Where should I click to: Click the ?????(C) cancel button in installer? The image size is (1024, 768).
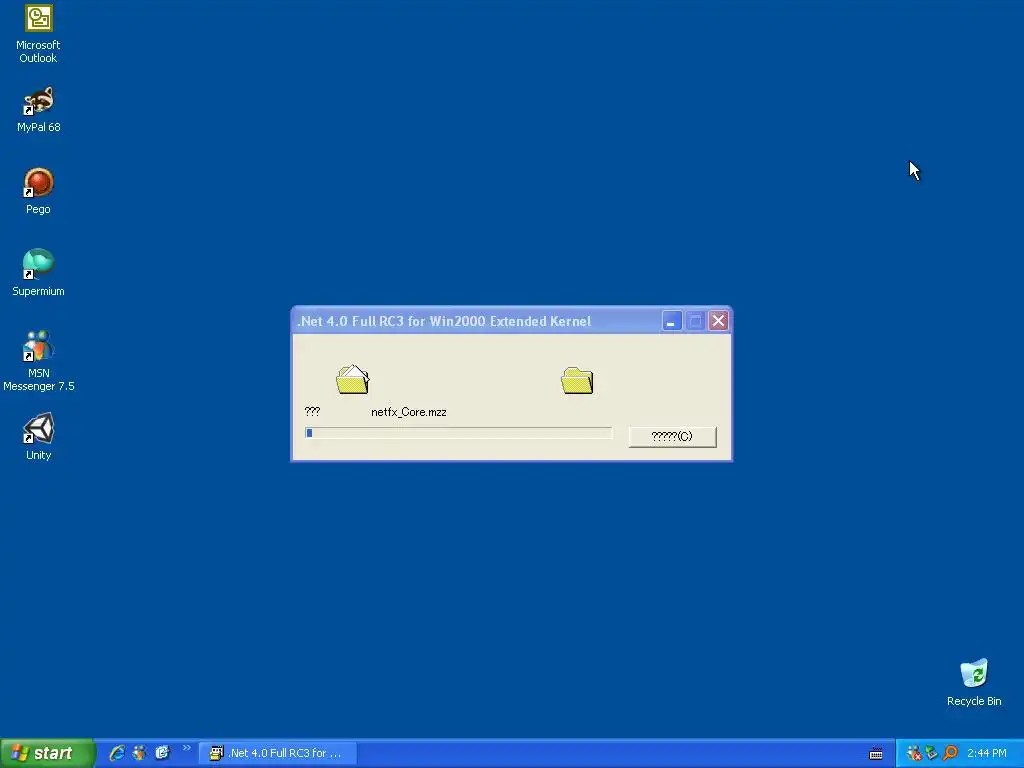point(672,436)
